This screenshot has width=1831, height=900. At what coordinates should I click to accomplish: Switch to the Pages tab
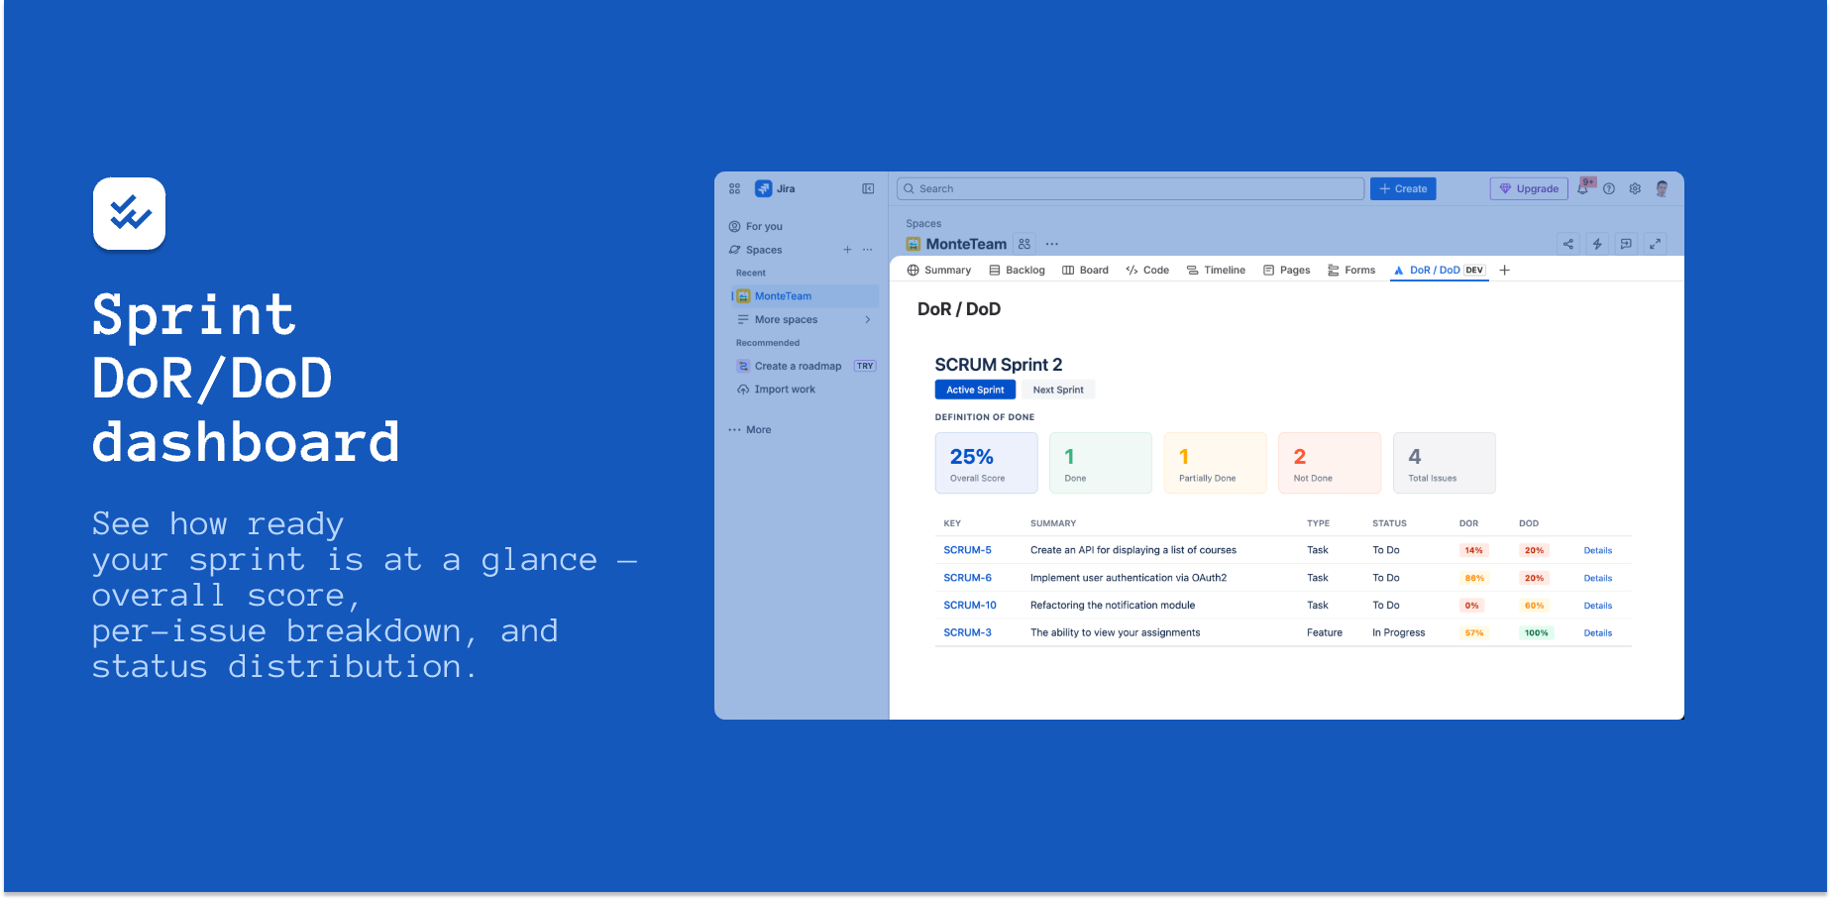[x=1286, y=270]
